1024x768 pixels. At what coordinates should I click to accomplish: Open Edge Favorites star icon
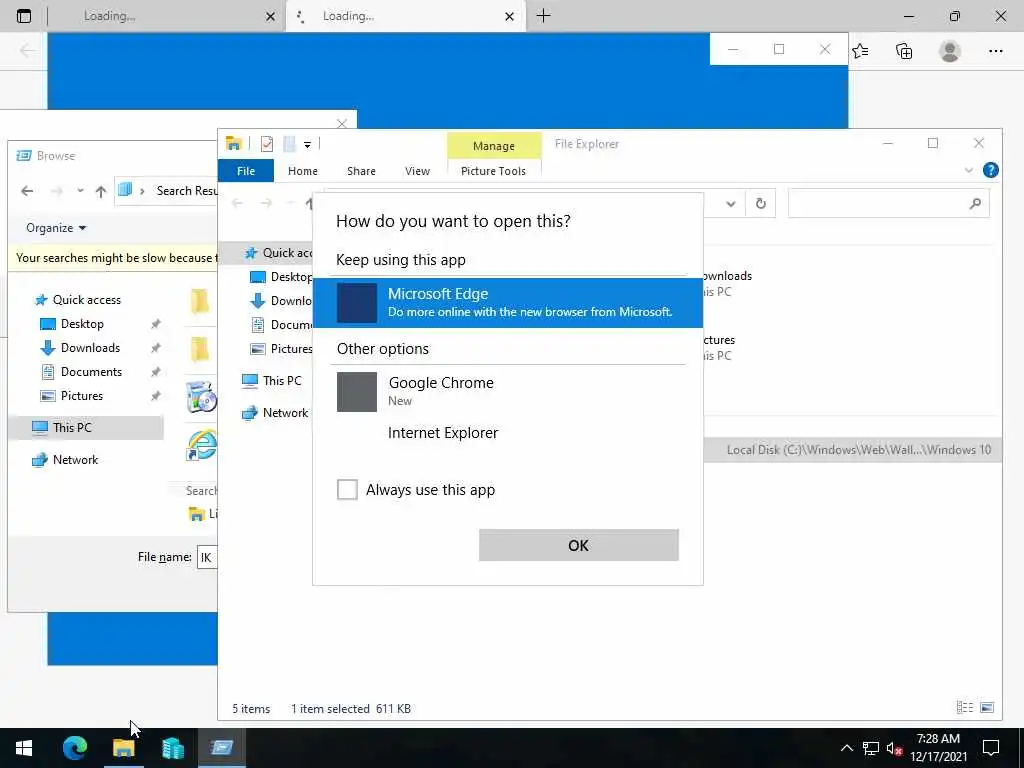point(861,51)
